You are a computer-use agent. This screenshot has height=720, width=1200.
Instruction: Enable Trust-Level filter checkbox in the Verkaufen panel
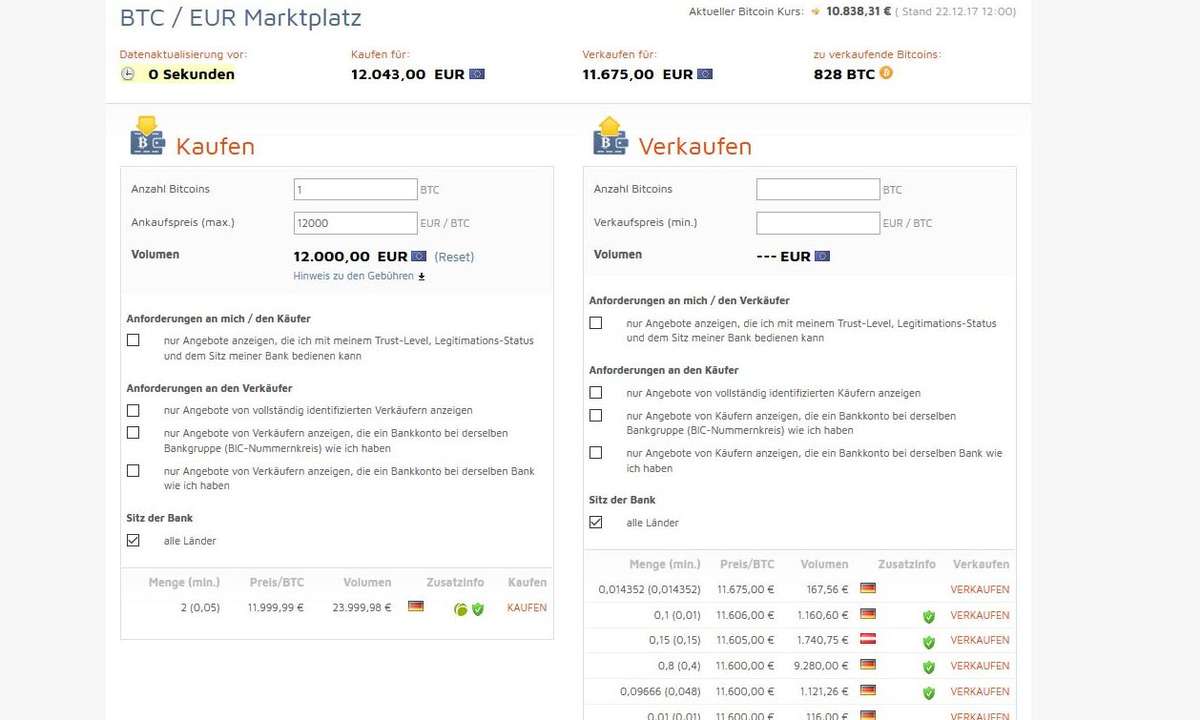(x=596, y=323)
